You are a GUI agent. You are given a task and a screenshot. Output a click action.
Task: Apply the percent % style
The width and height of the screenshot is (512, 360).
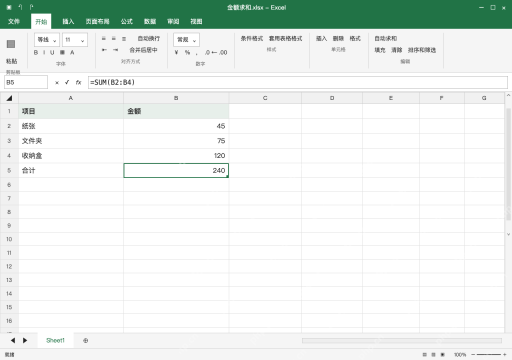(x=187, y=52)
